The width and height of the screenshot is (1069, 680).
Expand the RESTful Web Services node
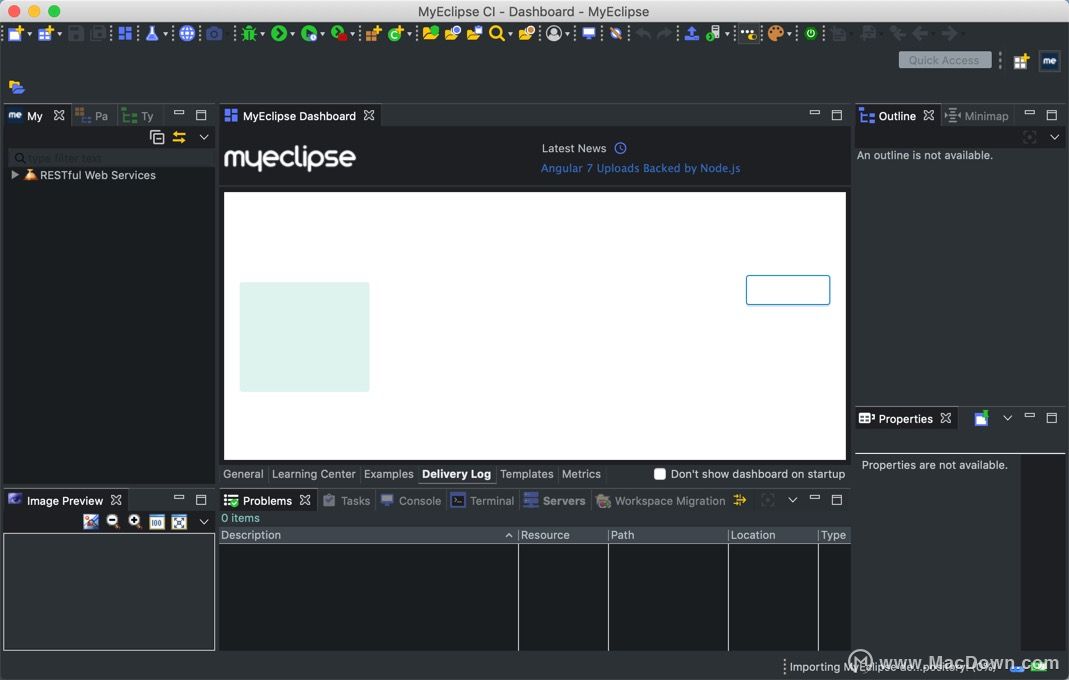click(x=15, y=175)
